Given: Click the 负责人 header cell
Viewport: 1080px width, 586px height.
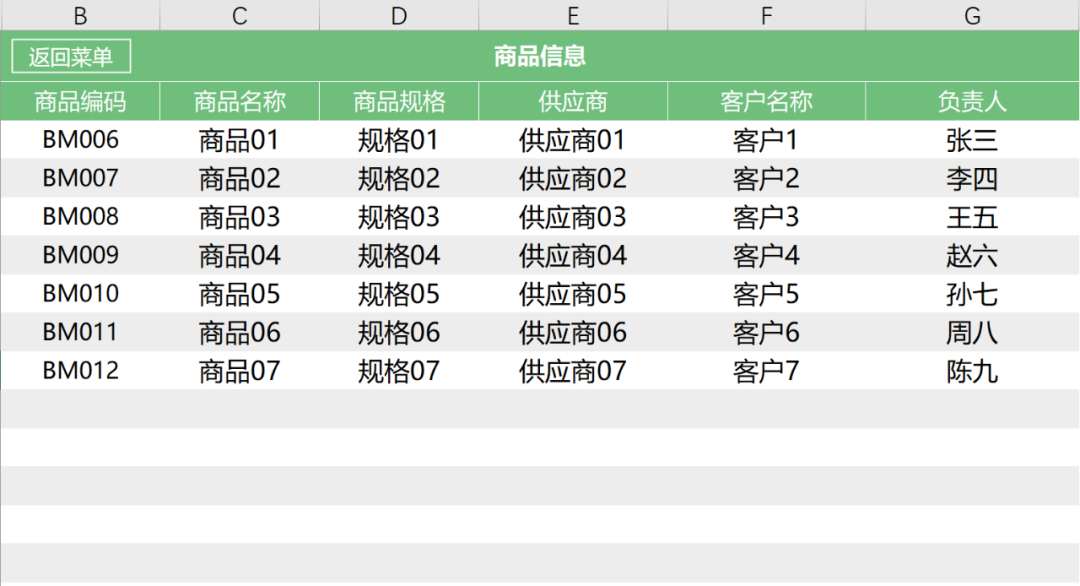Looking at the screenshot, I should pyautogui.click(x=972, y=101).
